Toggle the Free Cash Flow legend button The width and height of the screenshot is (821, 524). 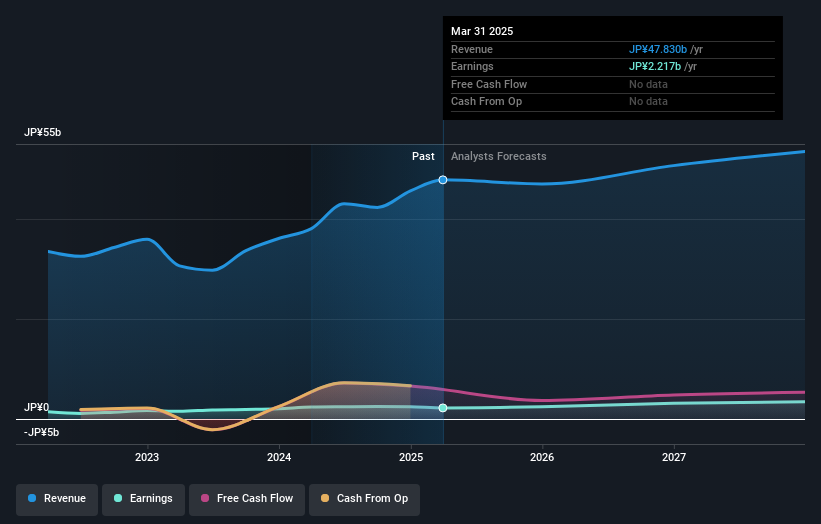coord(247,499)
